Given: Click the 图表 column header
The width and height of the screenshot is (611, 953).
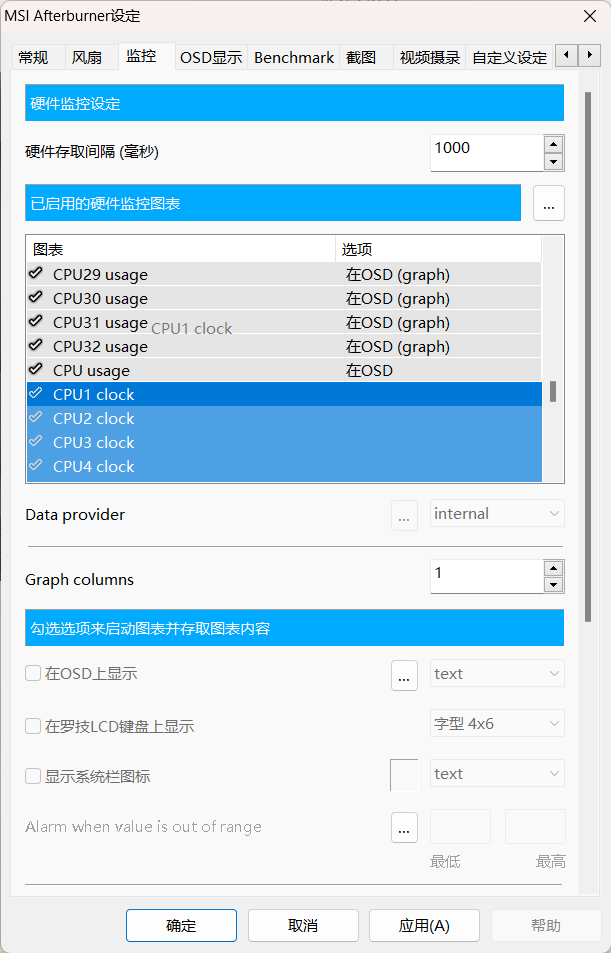Looking at the screenshot, I should tap(181, 249).
